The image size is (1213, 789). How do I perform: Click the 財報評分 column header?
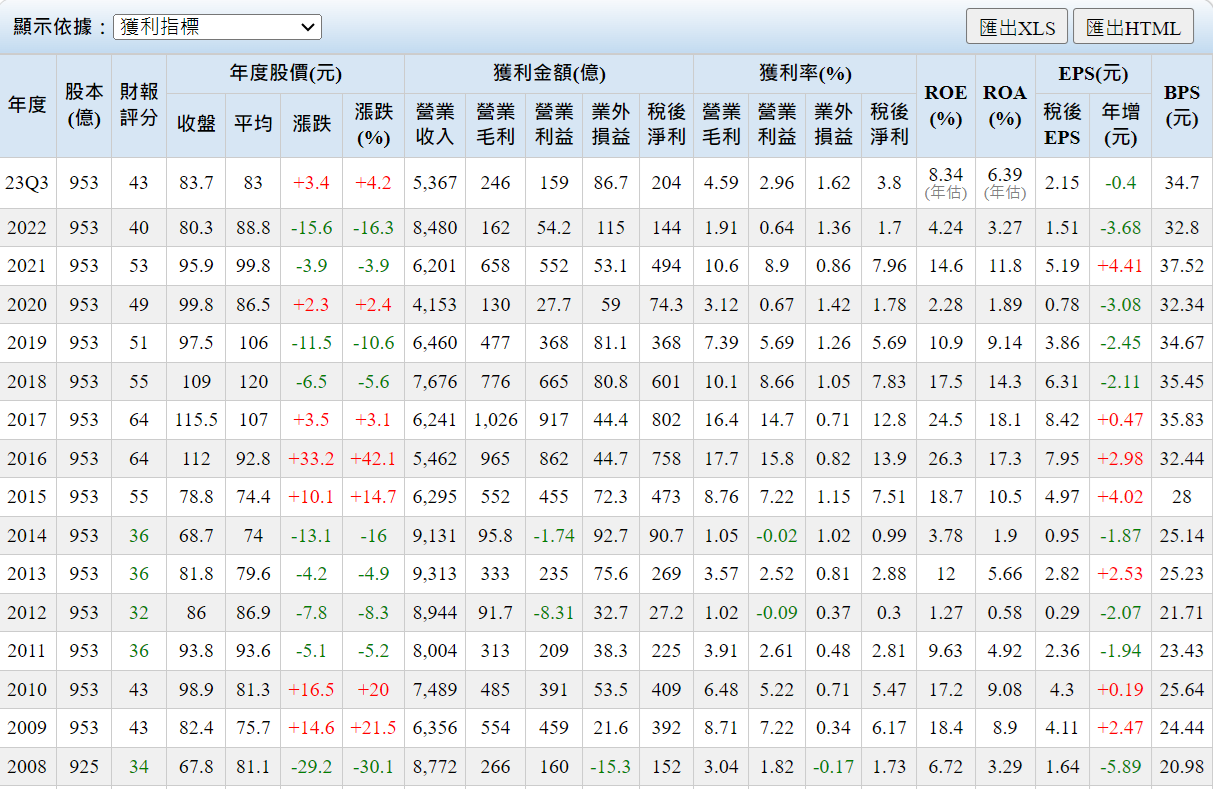[138, 105]
